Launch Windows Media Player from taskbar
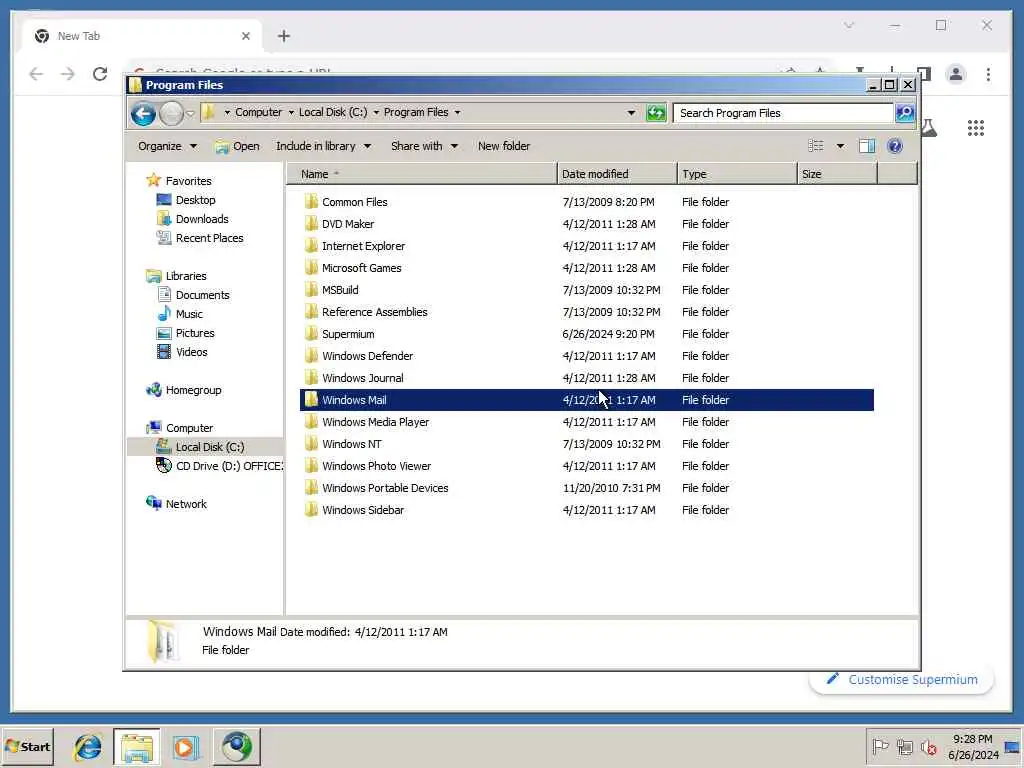 pyautogui.click(x=185, y=747)
